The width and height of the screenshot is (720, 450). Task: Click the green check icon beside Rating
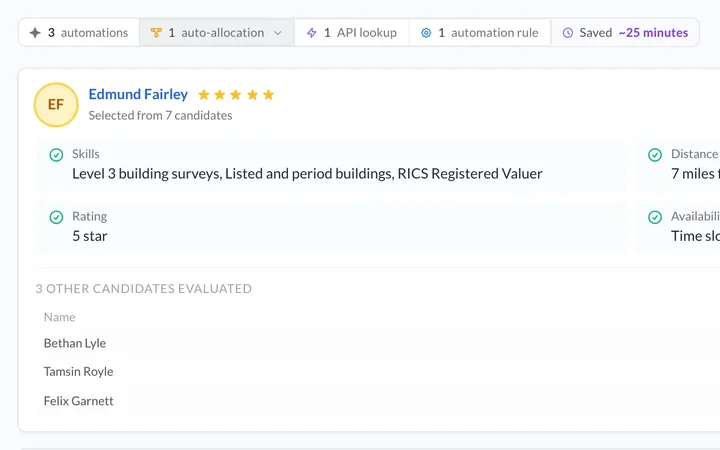(56, 217)
